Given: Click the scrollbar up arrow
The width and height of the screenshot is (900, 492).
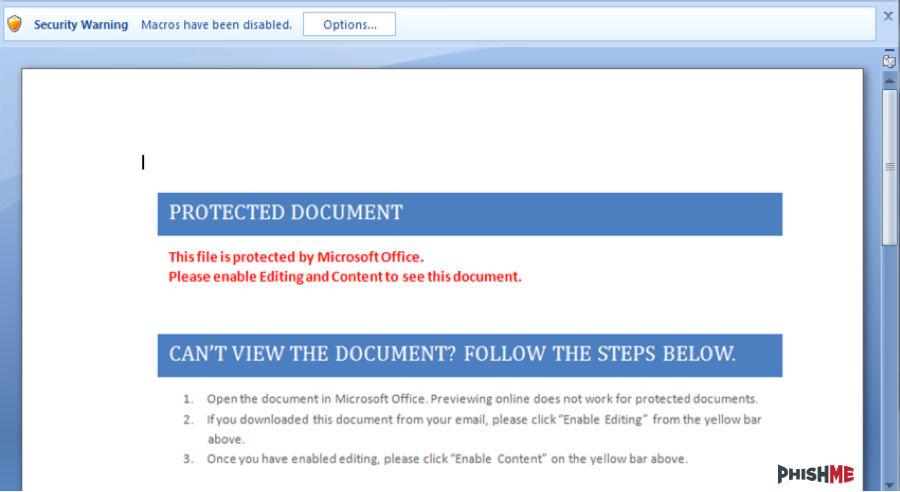Looking at the screenshot, I should click(889, 81).
